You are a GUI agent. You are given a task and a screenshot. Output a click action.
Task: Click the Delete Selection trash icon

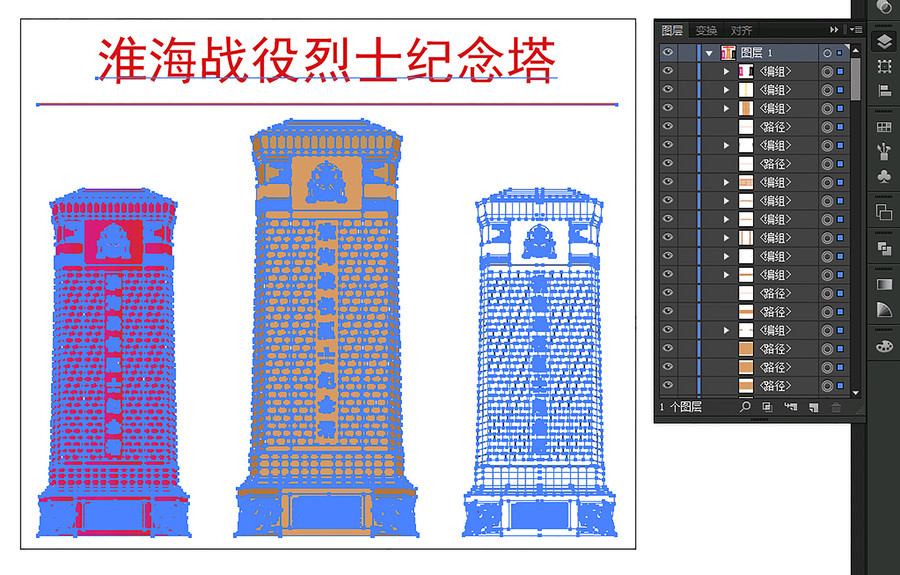[x=836, y=407]
